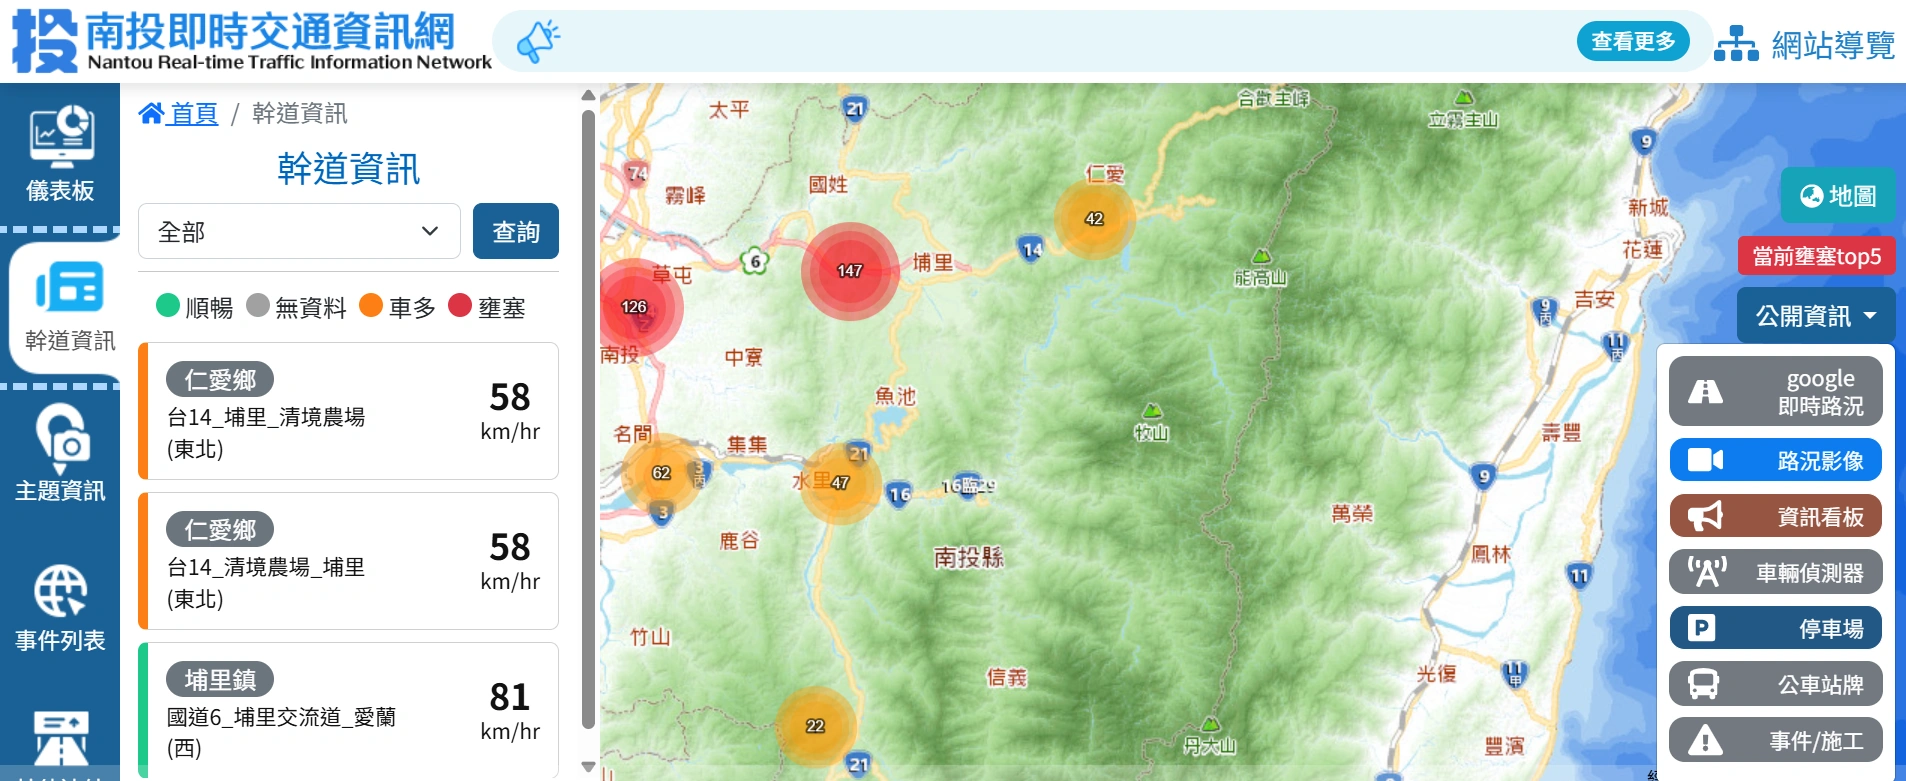The height and width of the screenshot is (781, 1906).
Task: Click the green 順暢 legend dot
Action: tap(168, 305)
